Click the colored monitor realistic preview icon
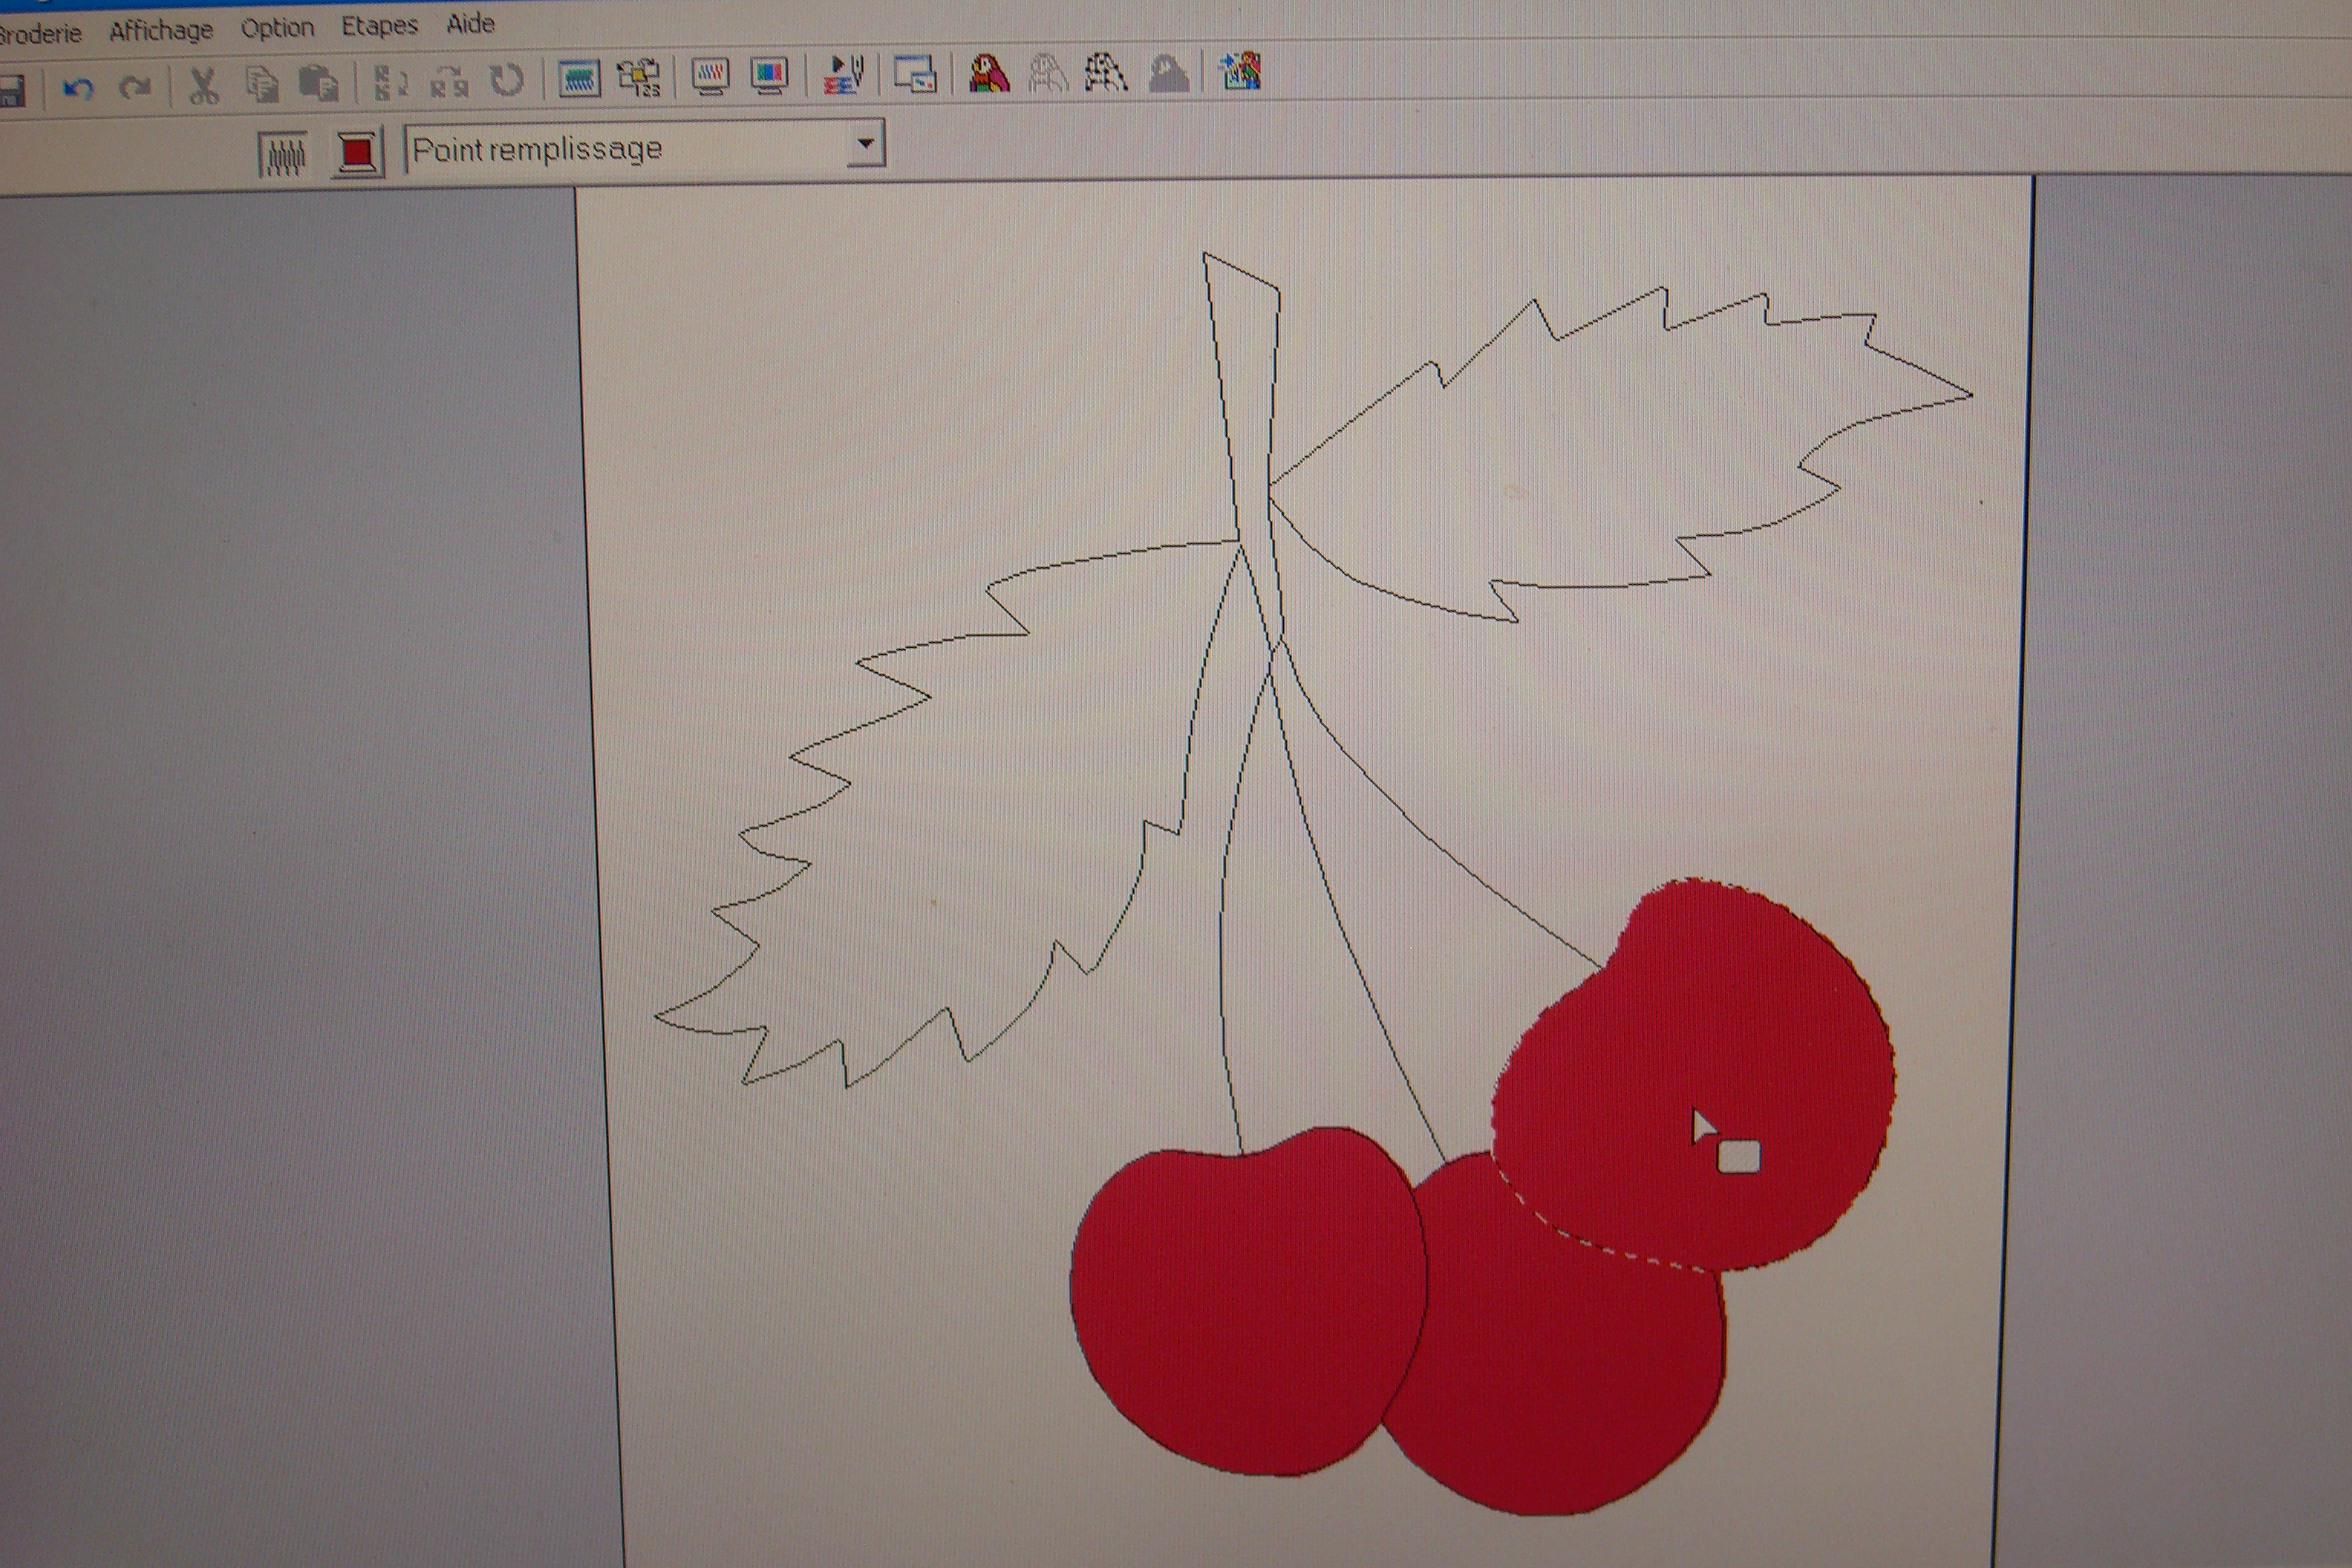 [769, 75]
